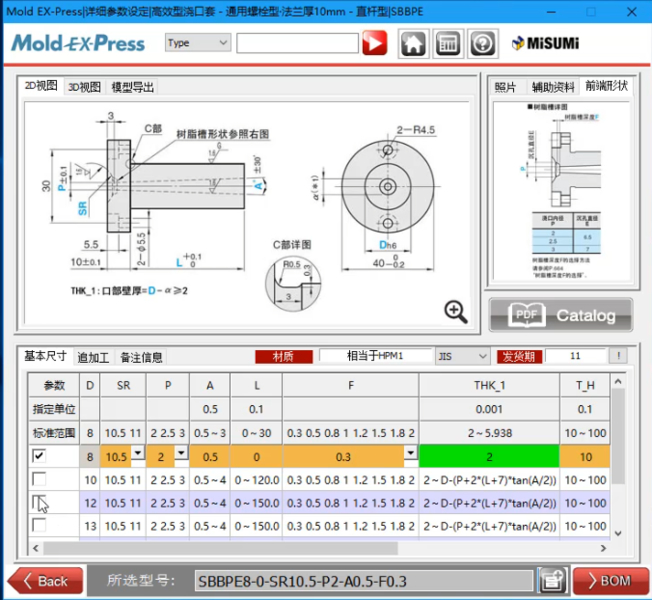This screenshot has height=600, width=652.
Task: Click the D value 13 cell
Action: click(x=90, y=526)
